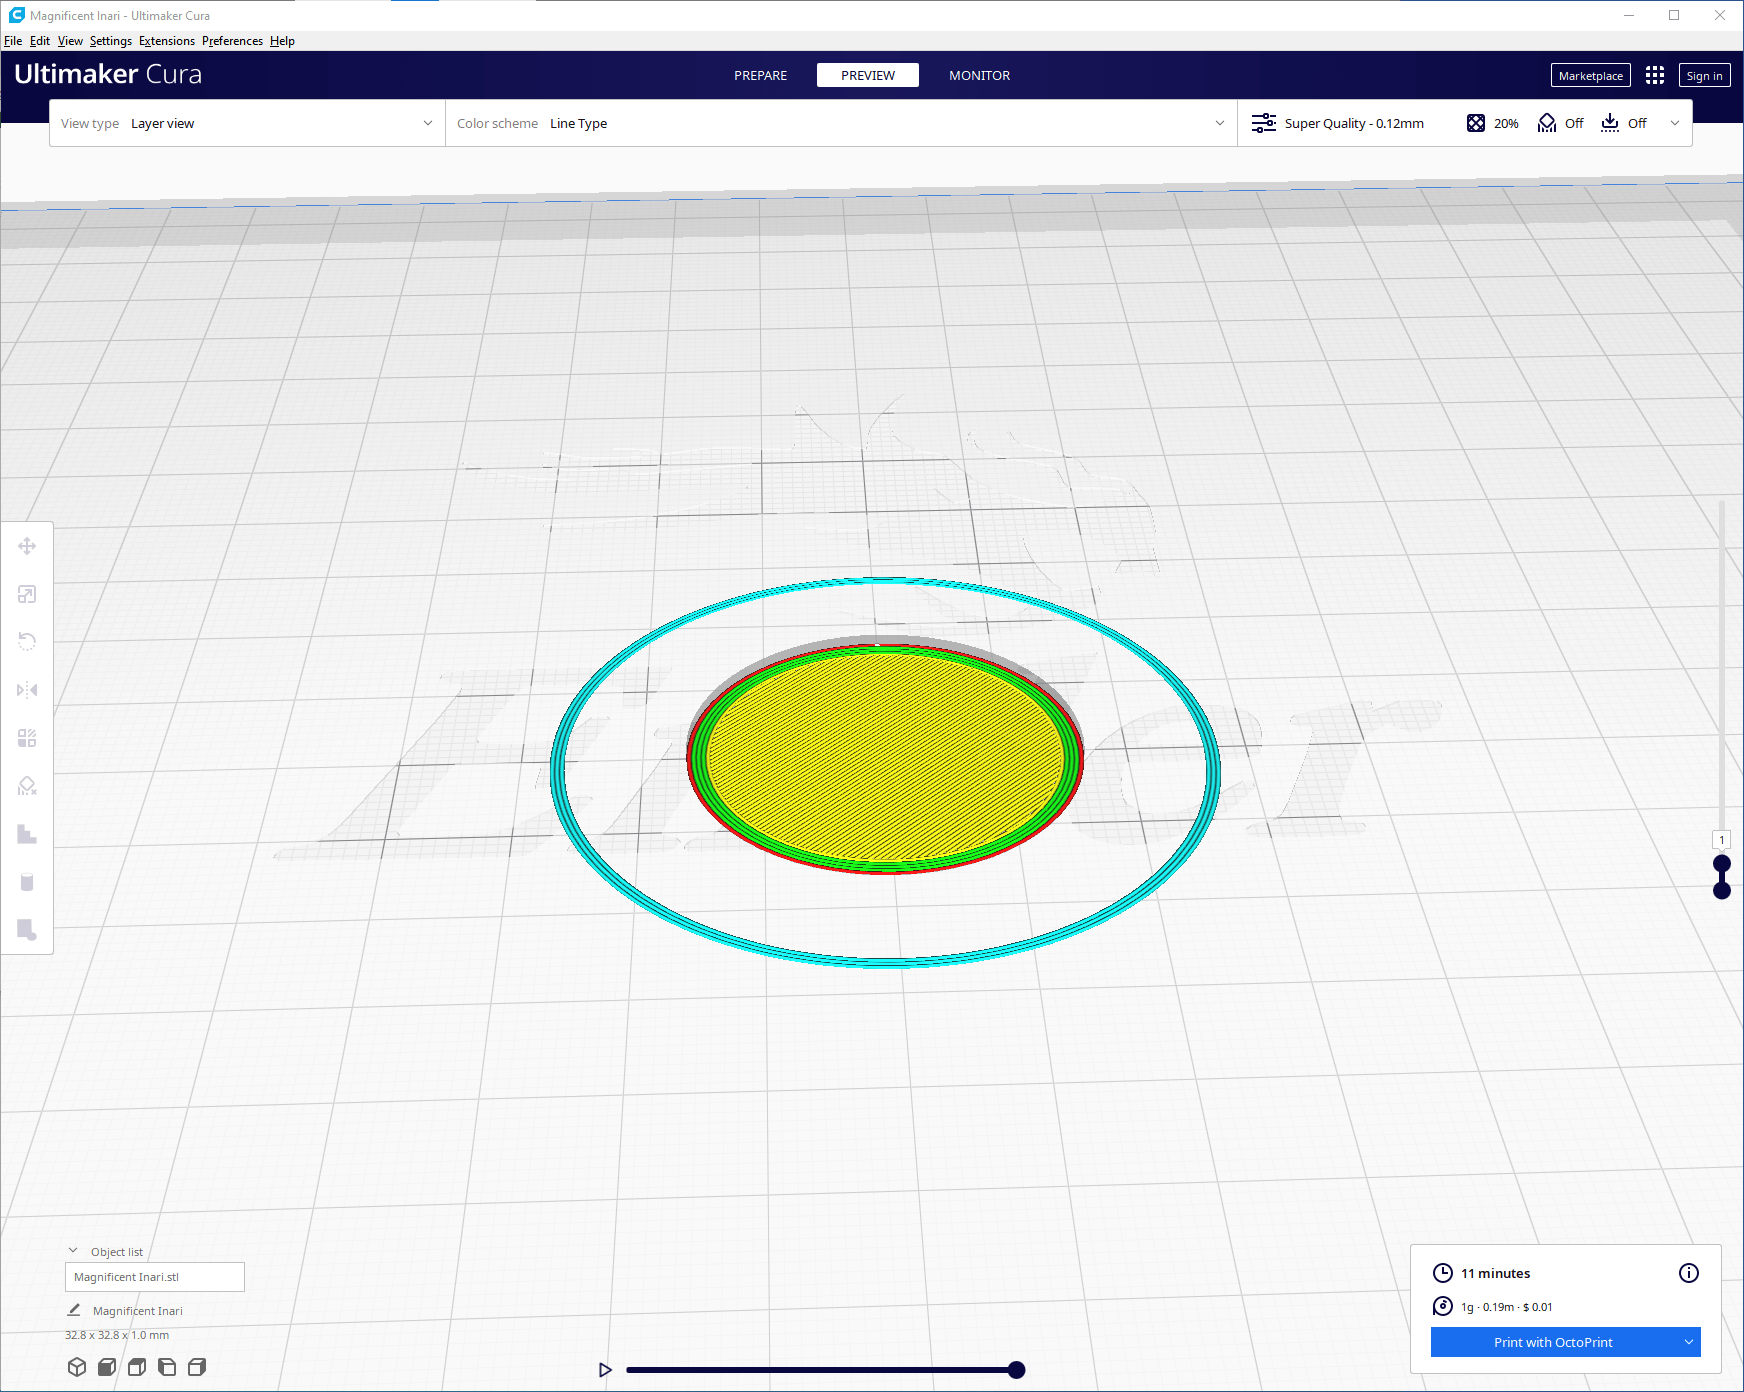Click the path slider handle at bottom
The width and height of the screenshot is (1744, 1392).
1016,1370
